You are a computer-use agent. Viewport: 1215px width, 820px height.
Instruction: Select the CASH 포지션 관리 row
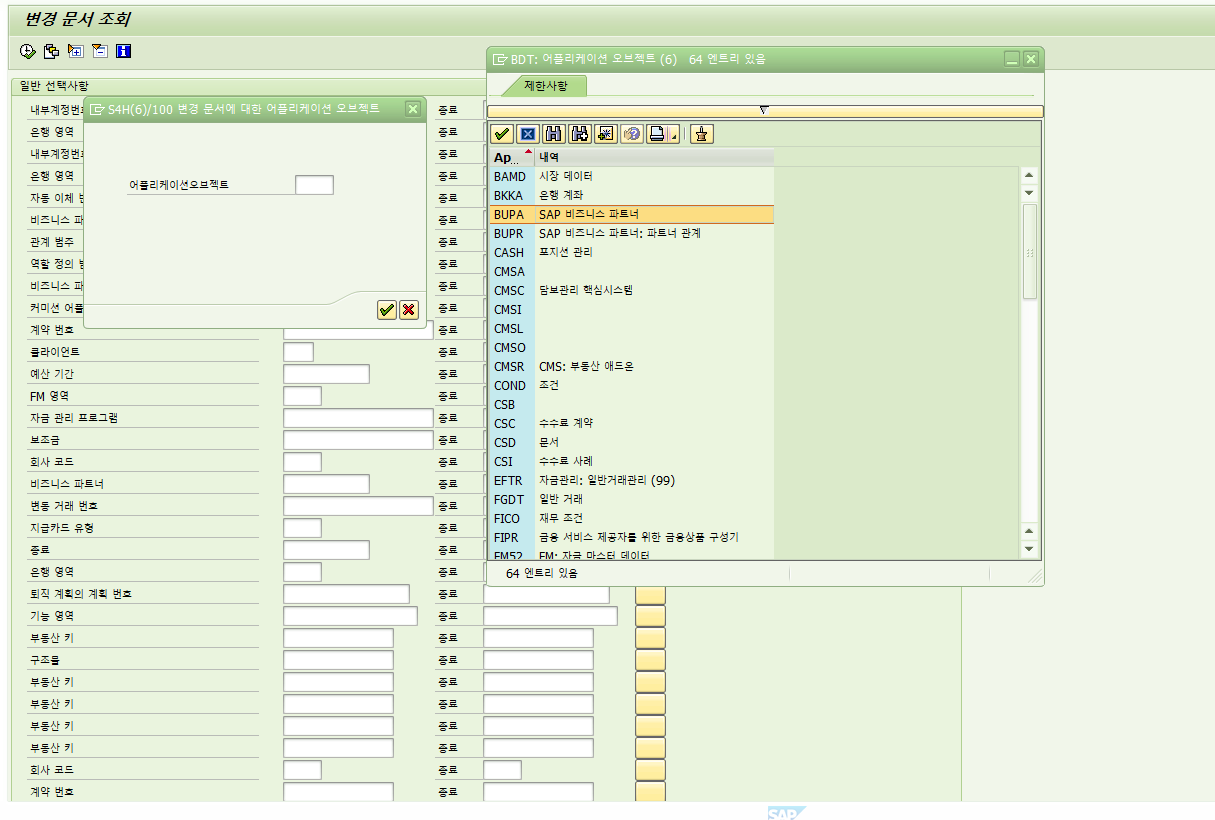[632, 252]
